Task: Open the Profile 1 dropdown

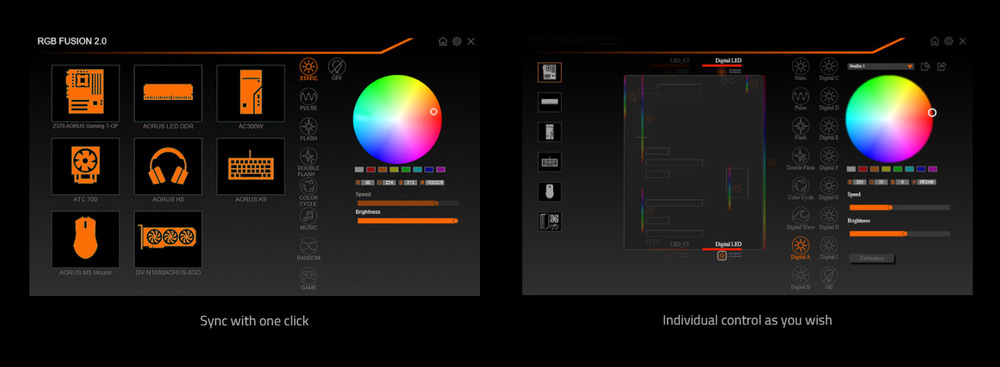Action: (x=881, y=66)
